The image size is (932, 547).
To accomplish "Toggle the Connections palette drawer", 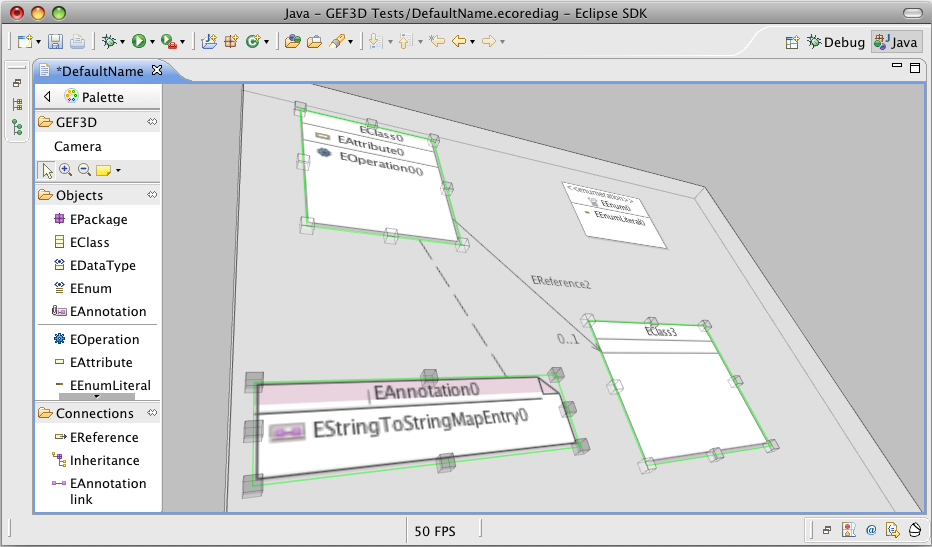I will (97, 413).
